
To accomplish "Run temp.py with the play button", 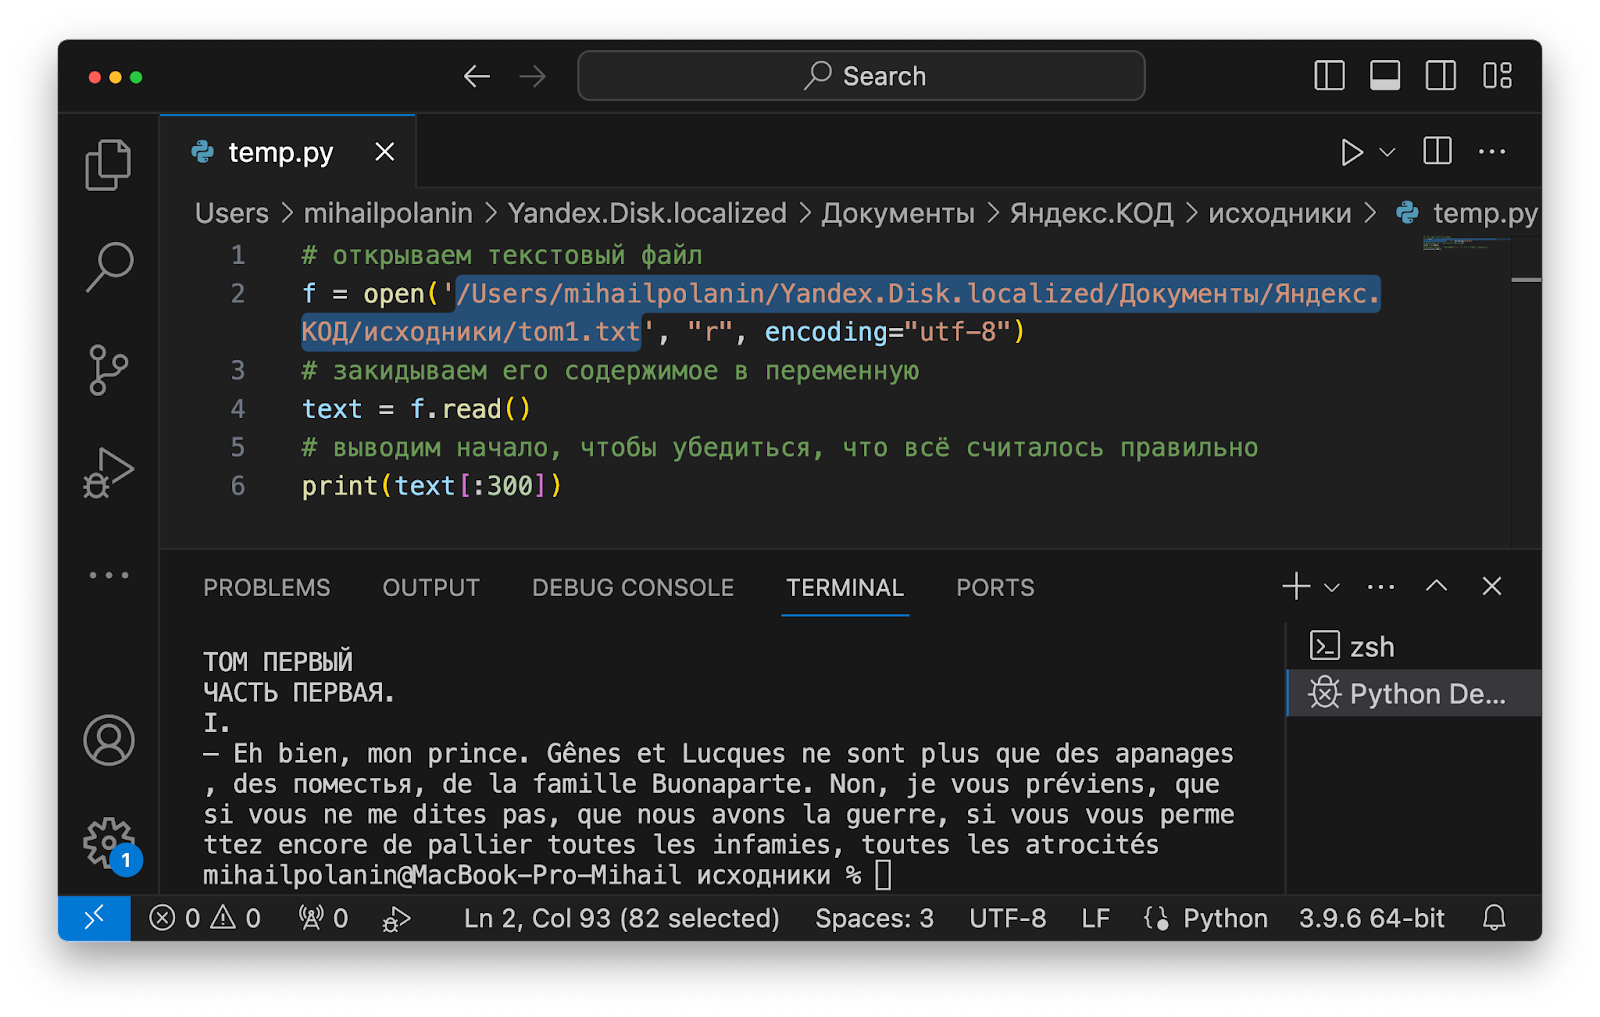I will [1354, 152].
